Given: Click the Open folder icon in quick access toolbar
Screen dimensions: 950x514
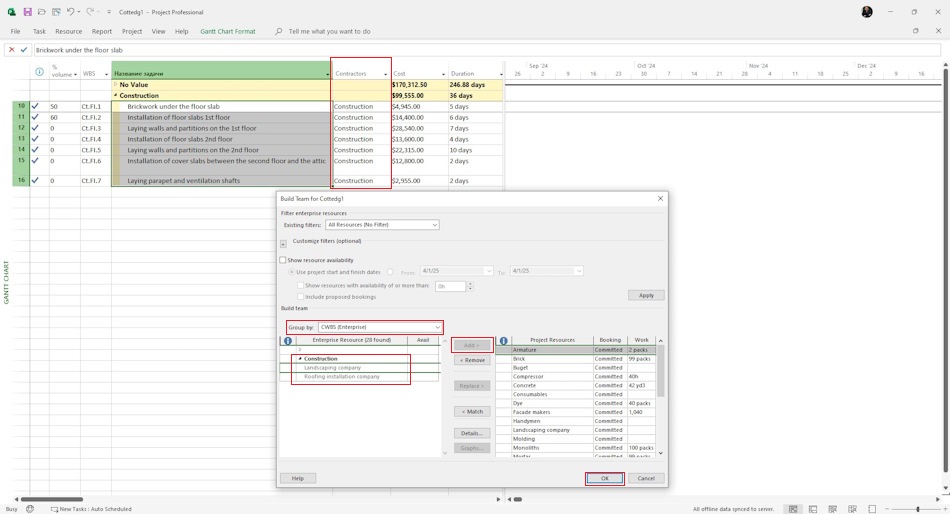Looking at the screenshot, I should click(x=42, y=12).
